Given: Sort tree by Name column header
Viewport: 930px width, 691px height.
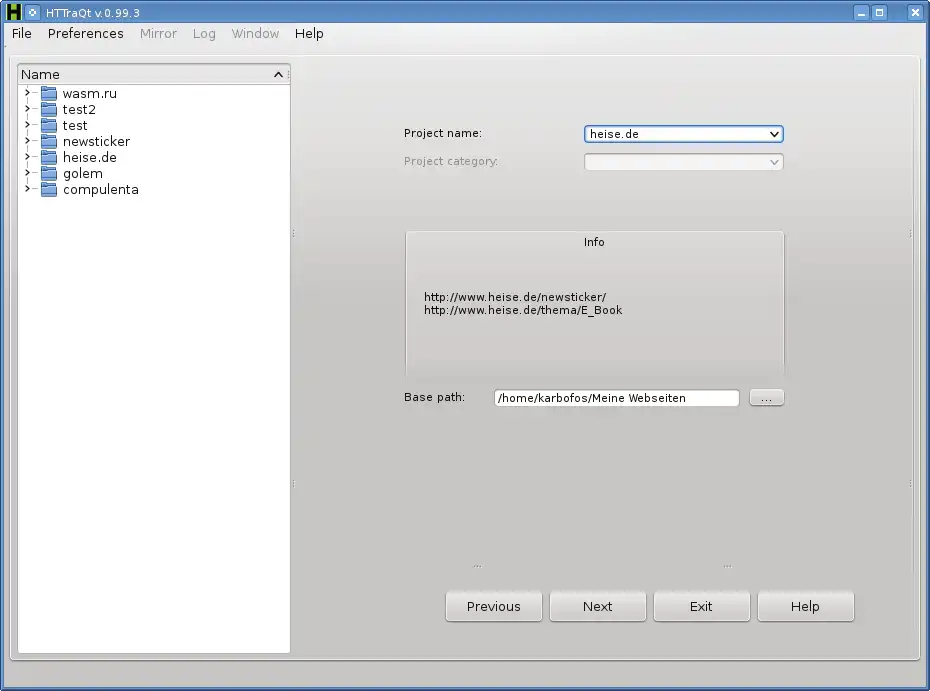Looking at the screenshot, I should (x=154, y=74).
